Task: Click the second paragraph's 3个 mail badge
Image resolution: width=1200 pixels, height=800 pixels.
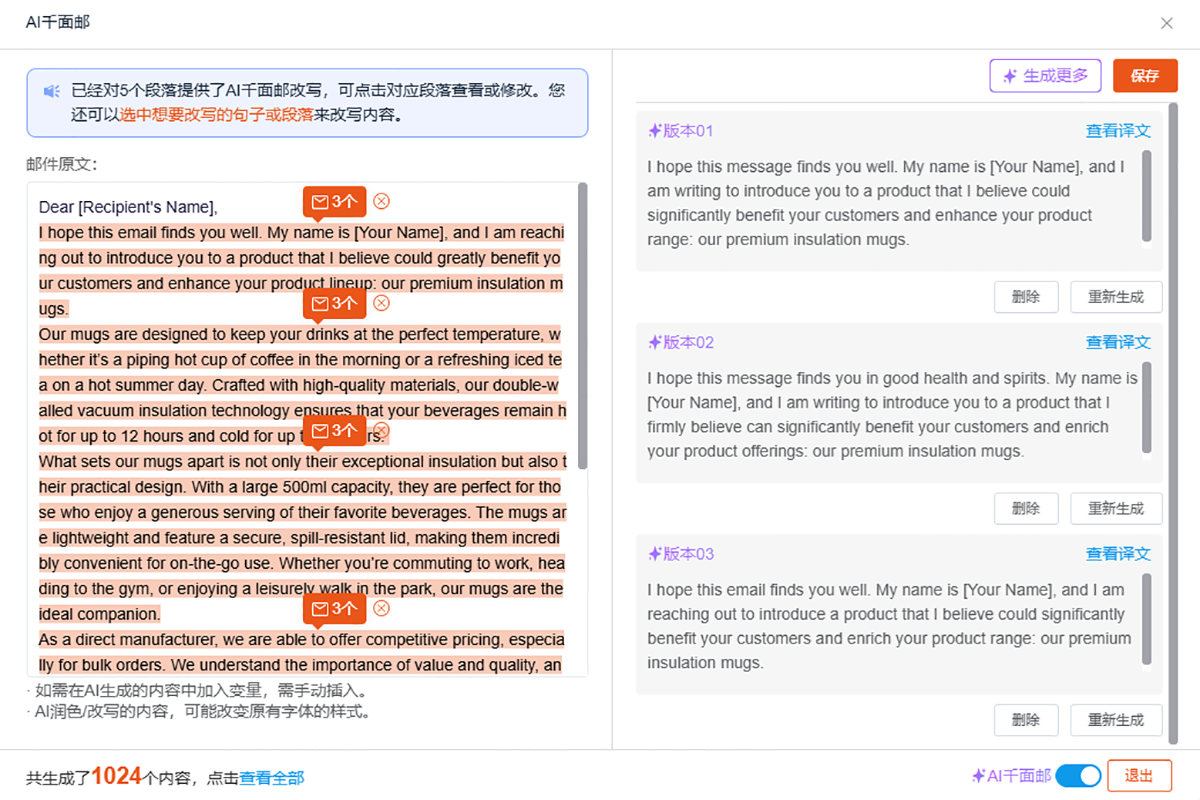Action: pos(334,304)
